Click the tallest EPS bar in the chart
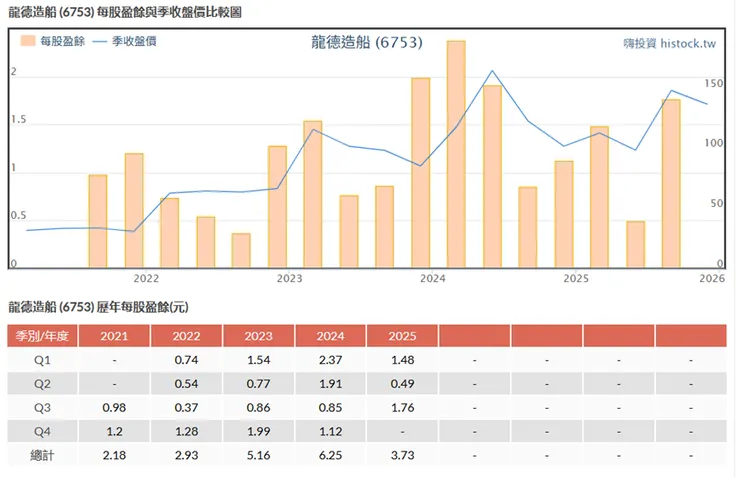The image size is (740, 477). [456, 154]
